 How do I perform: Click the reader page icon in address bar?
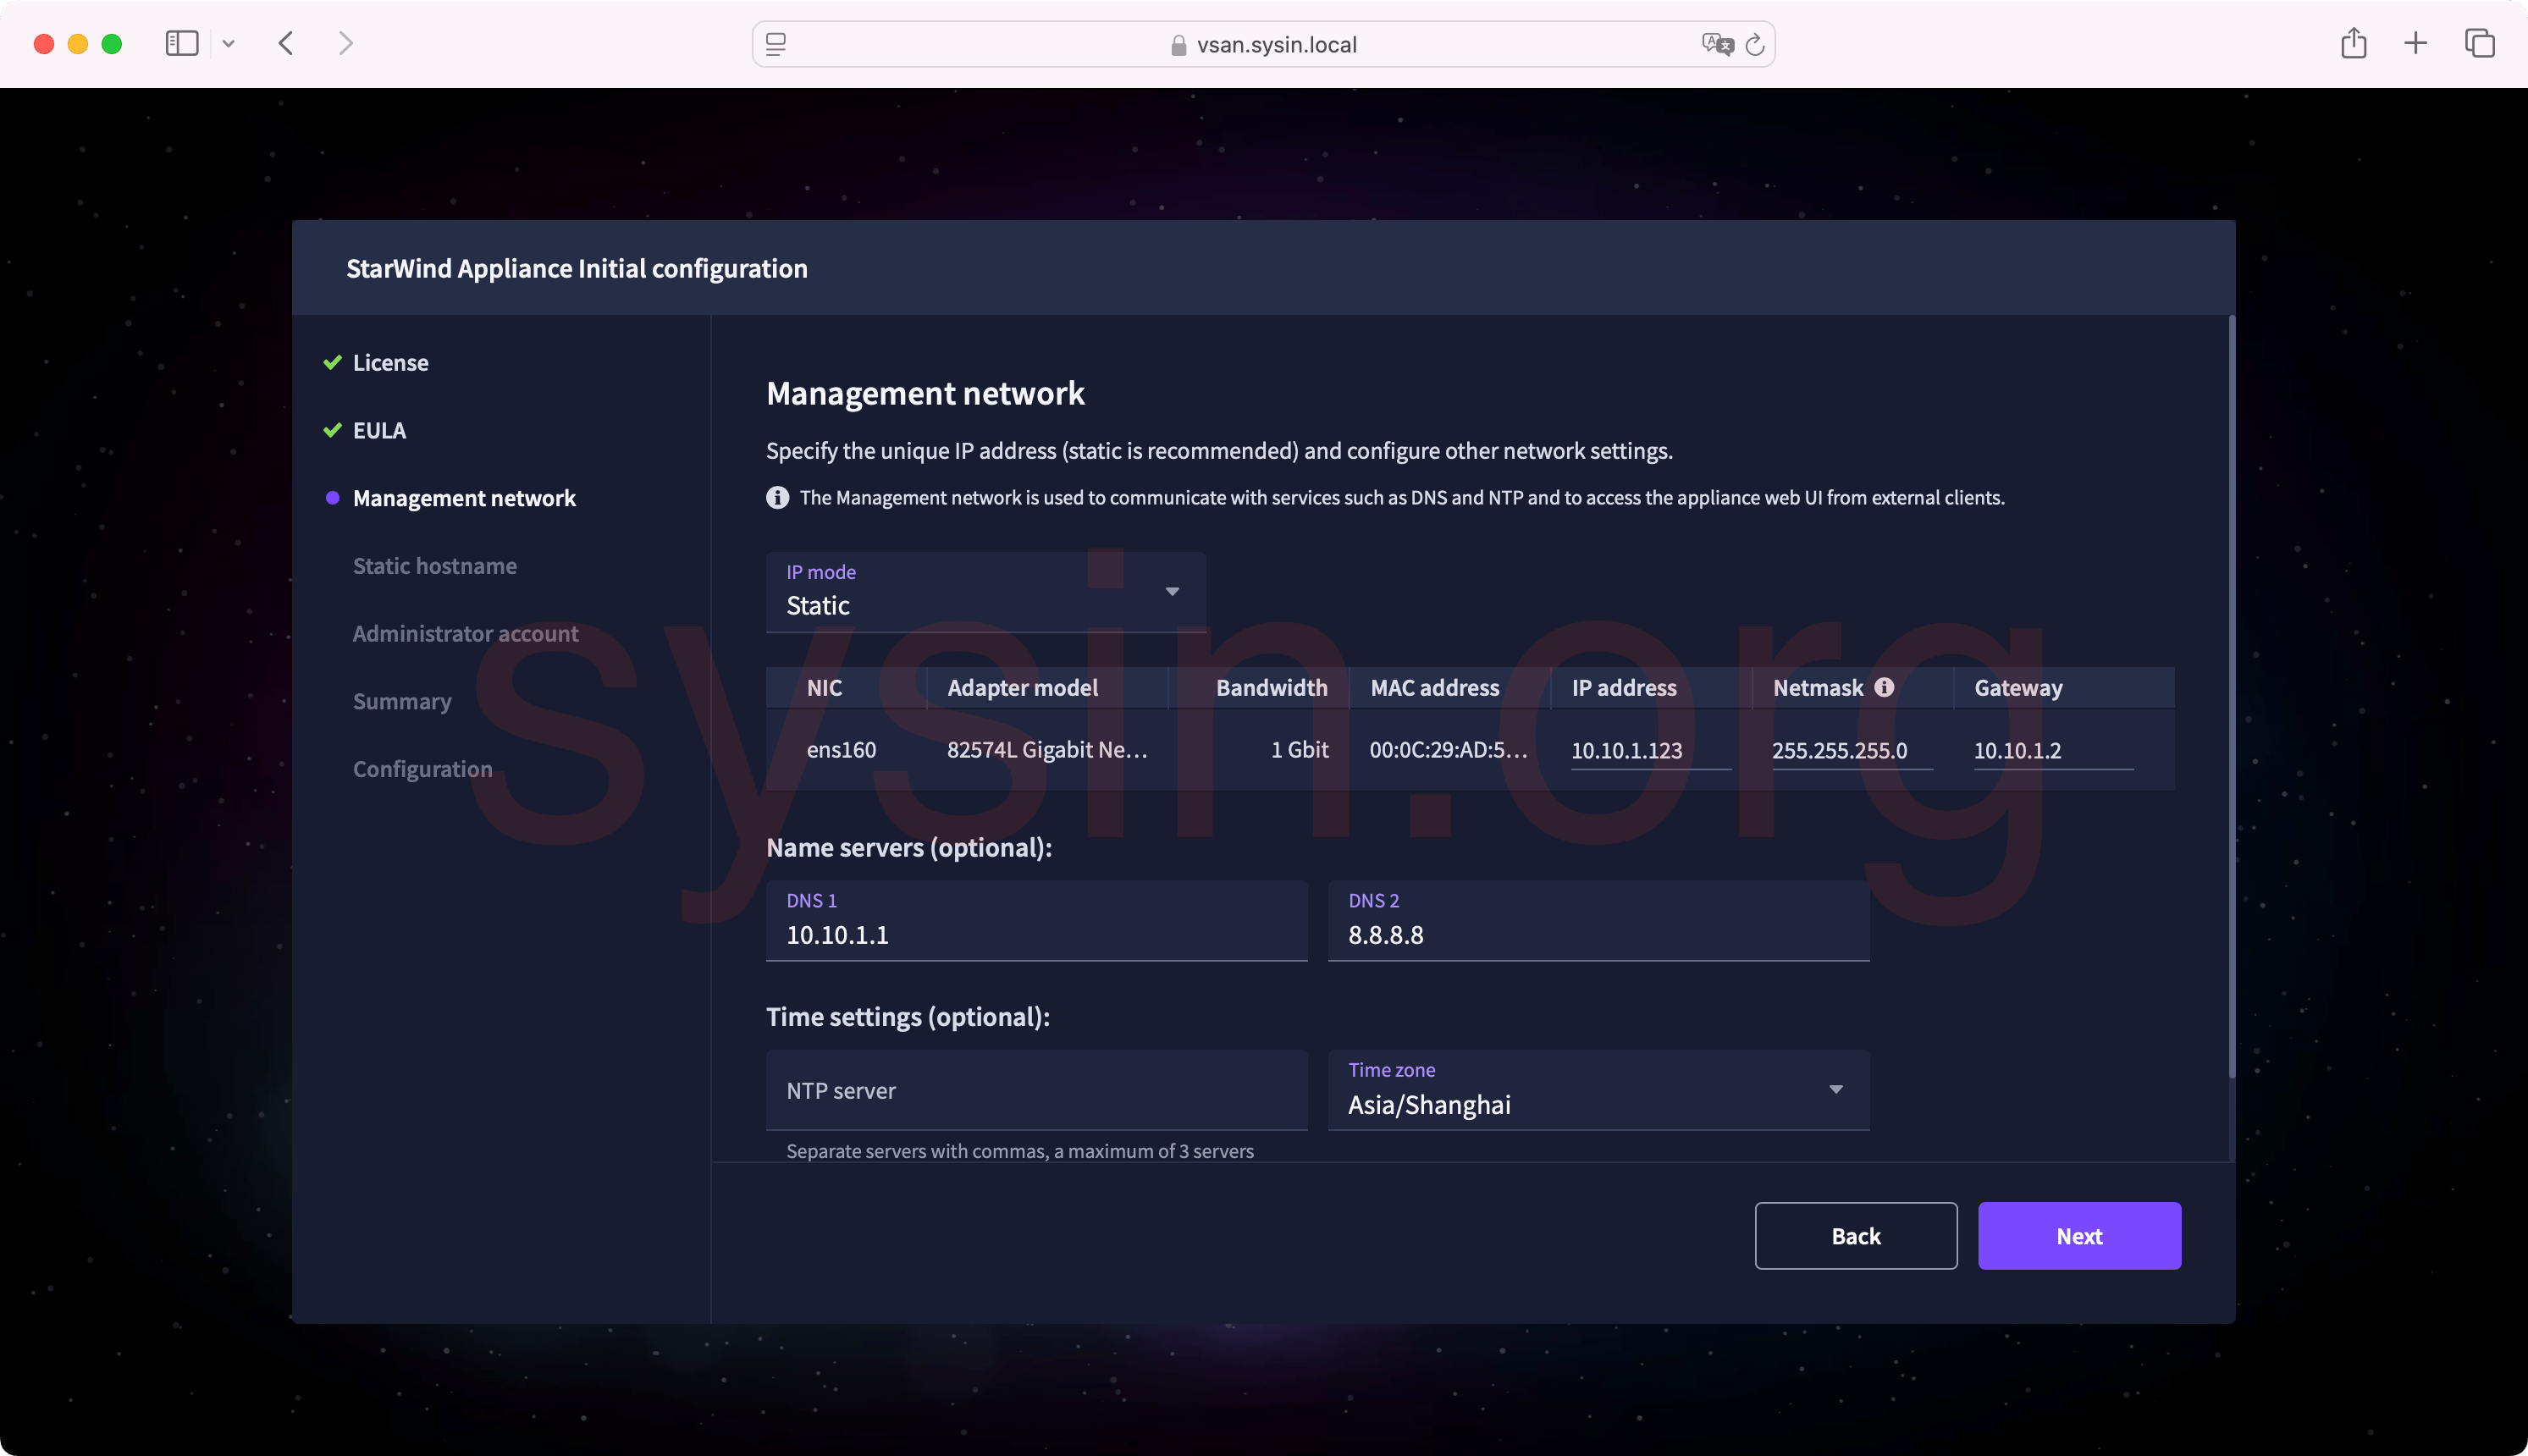(776, 44)
